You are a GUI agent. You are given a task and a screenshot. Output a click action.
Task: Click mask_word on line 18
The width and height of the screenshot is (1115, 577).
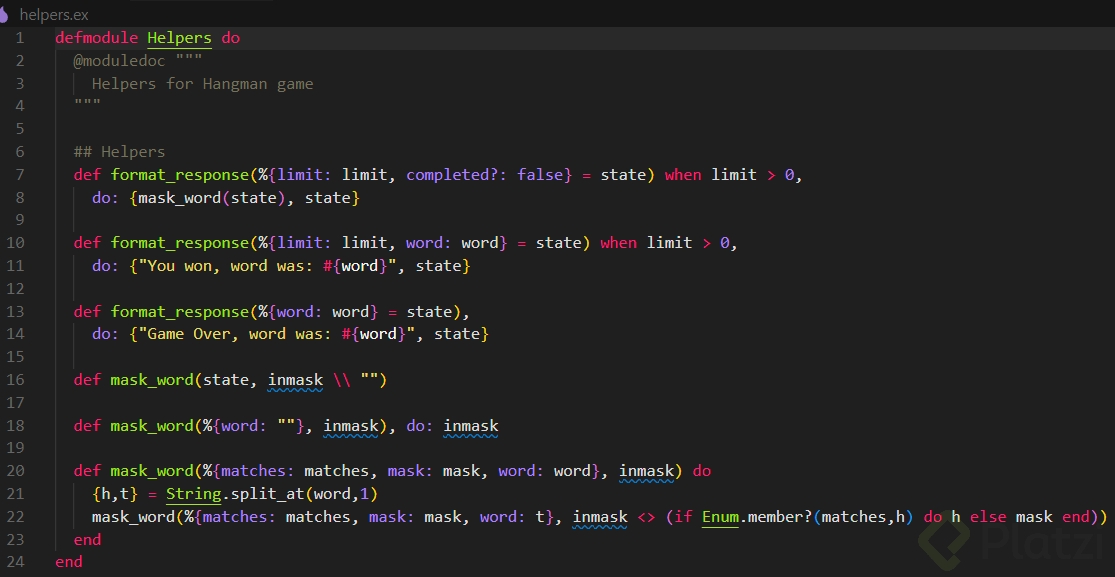click(x=151, y=426)
